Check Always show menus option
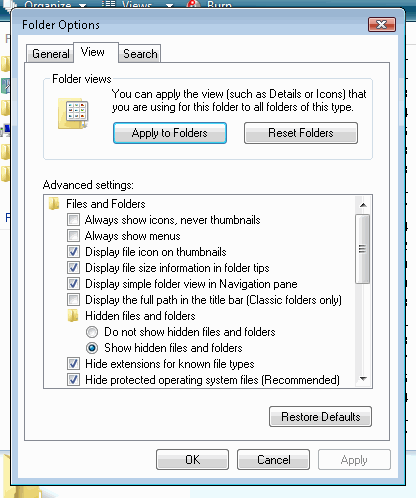416x498 pixels. 73,236
